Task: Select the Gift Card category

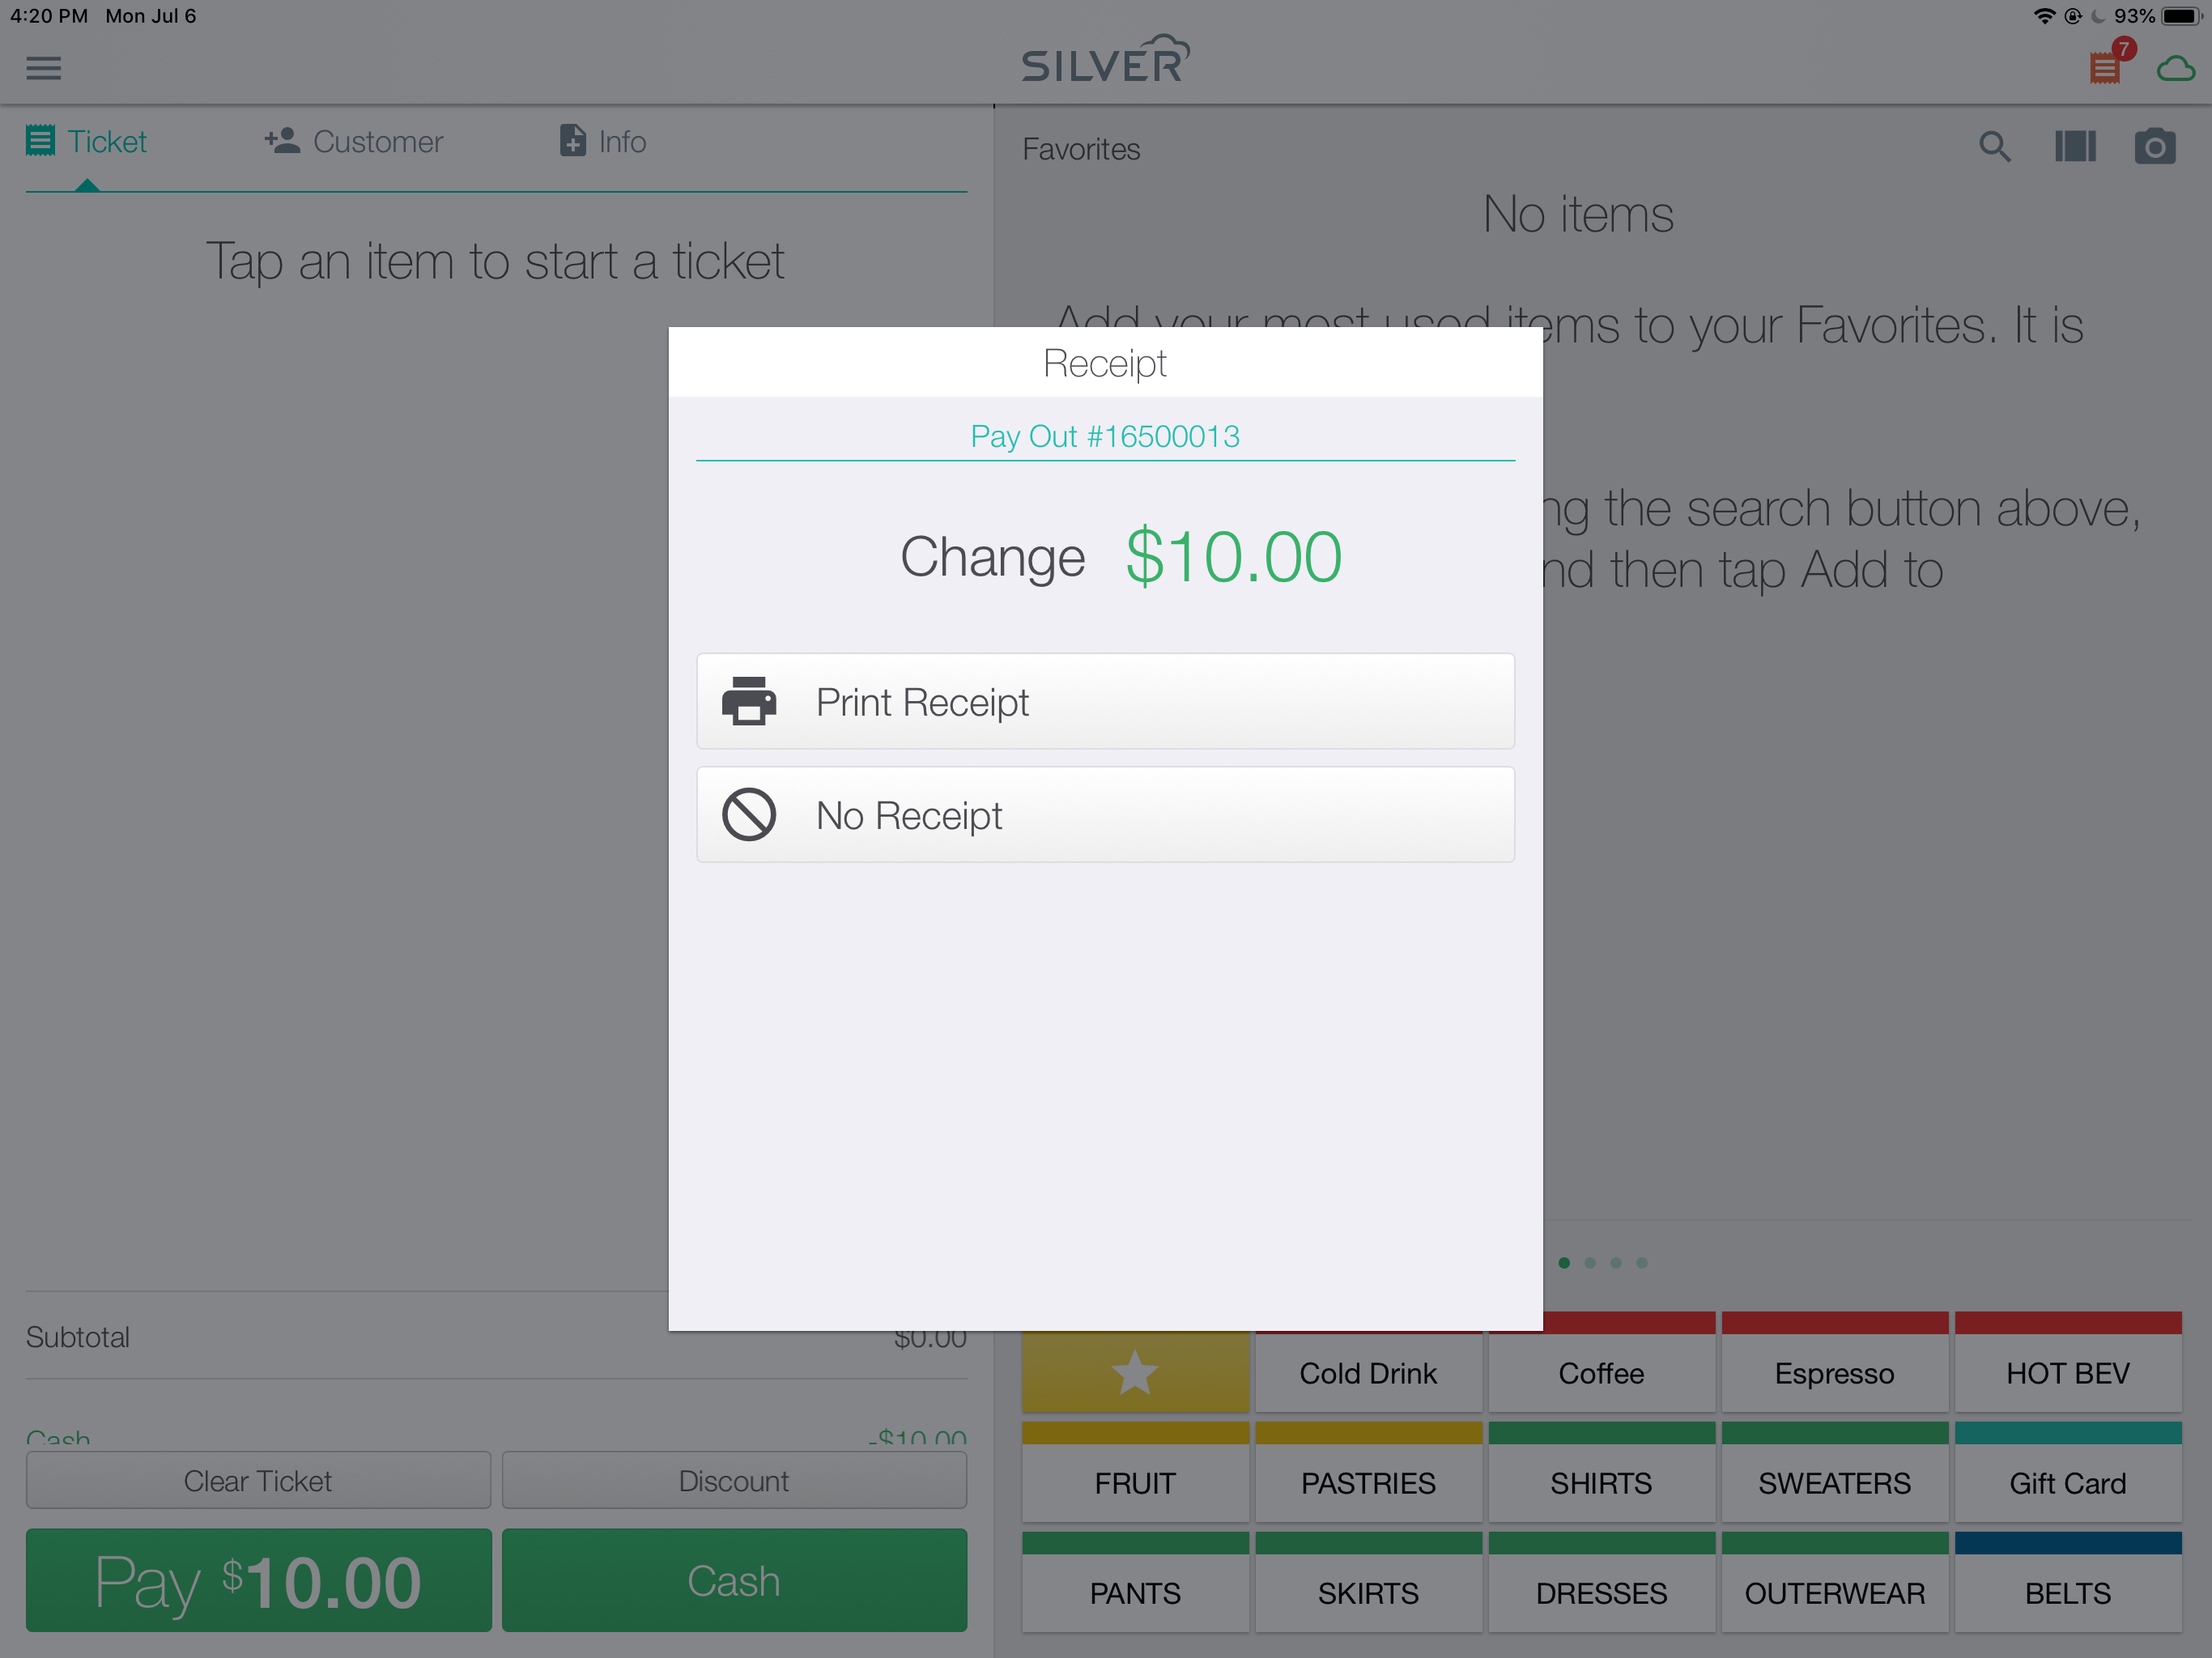Action: (x=2069, y=1484)
